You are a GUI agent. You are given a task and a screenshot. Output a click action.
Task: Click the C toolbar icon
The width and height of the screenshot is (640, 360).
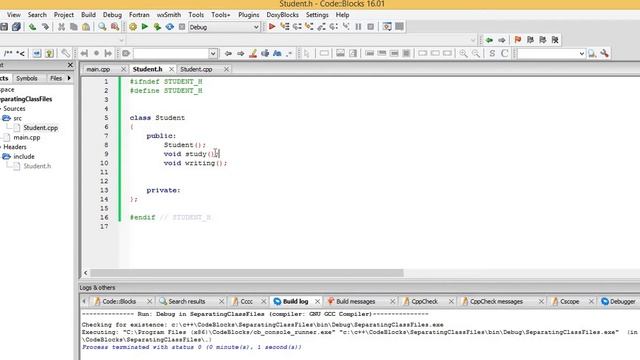pyautogui.click(x=505, y=53)
